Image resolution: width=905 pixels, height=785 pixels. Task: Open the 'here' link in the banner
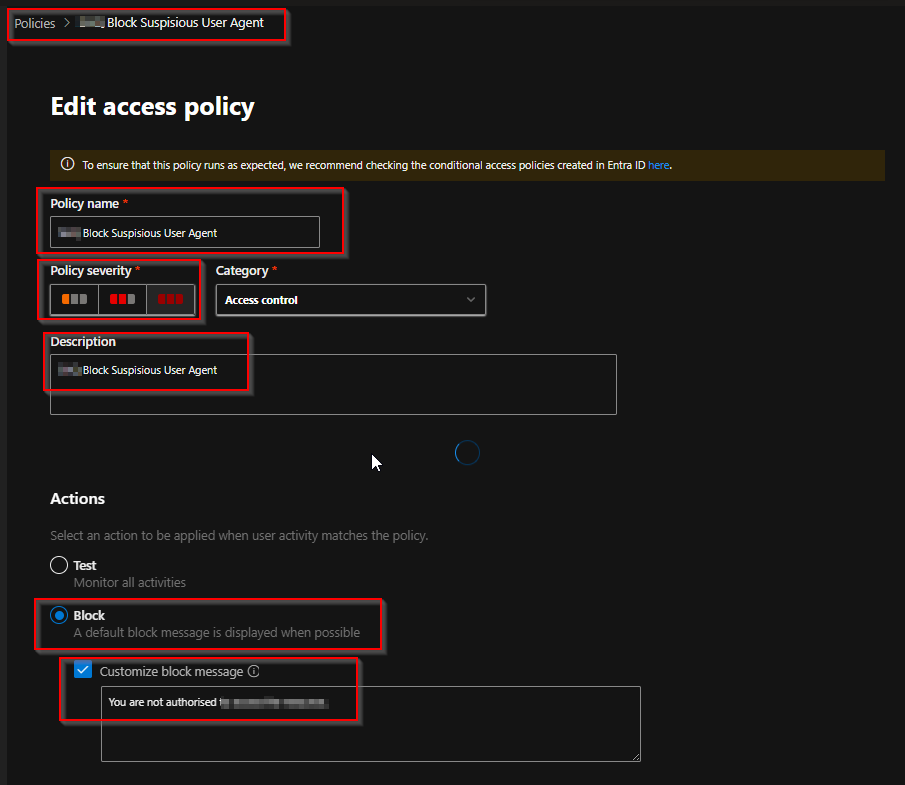click(658, 165)
